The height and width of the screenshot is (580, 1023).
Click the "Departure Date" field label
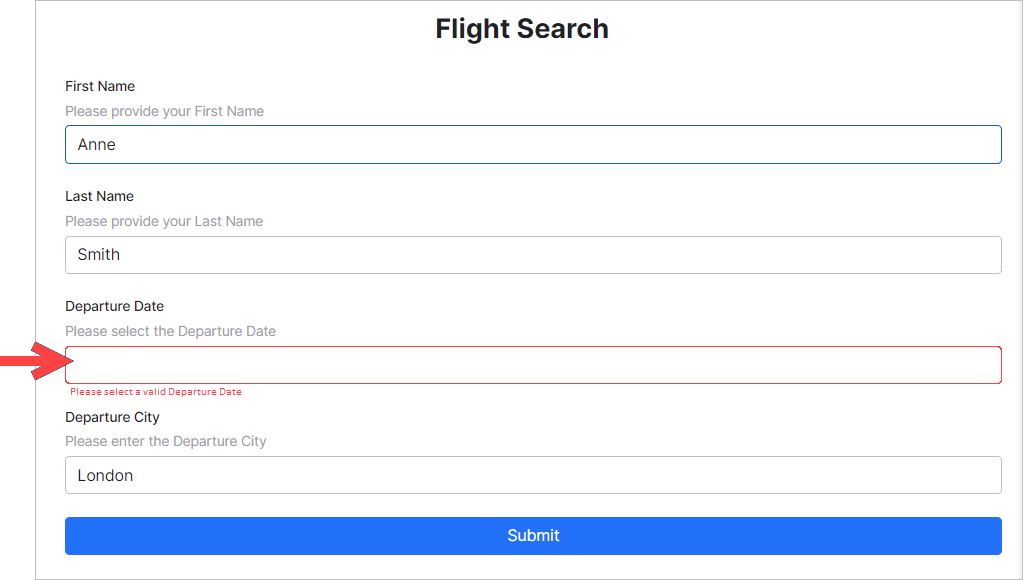point(114,306)
